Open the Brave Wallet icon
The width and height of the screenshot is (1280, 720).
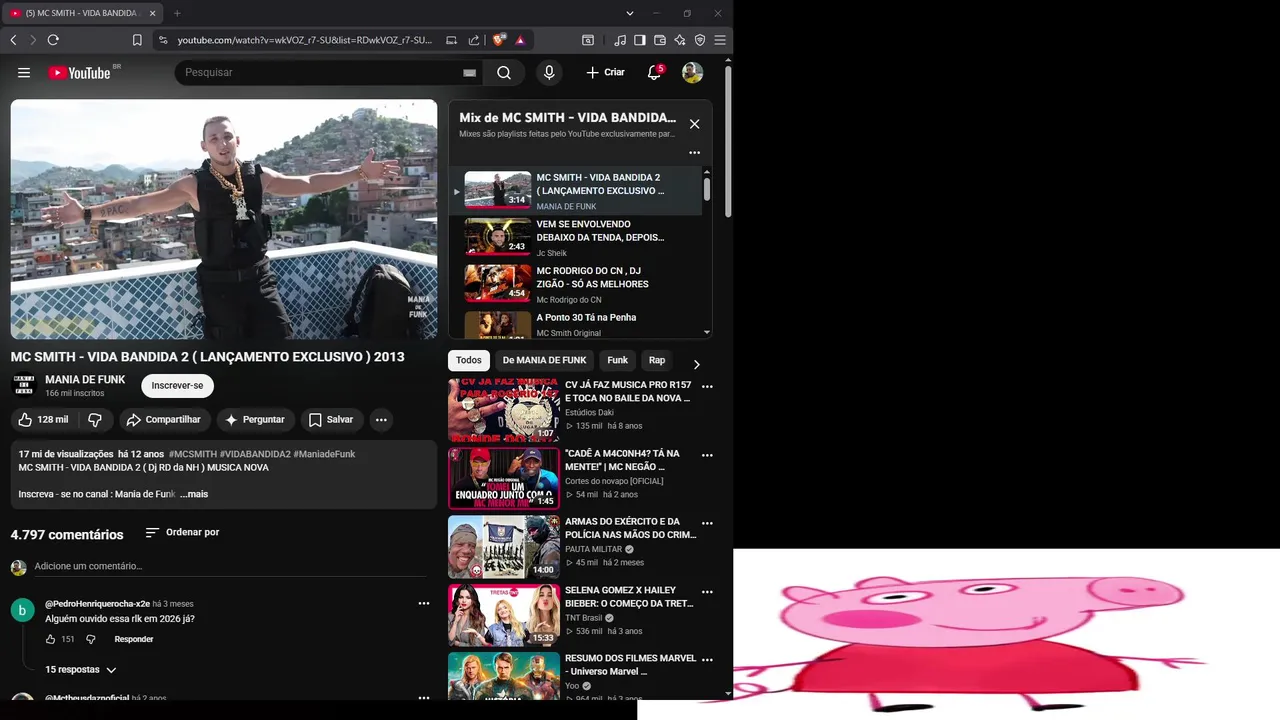coord(660,40)
